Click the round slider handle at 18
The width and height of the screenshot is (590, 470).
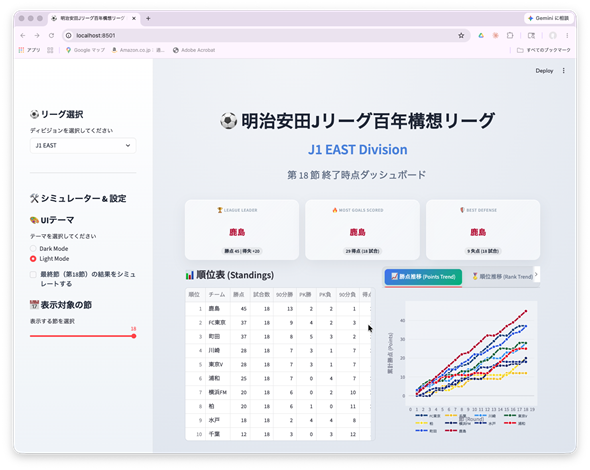coord(134,336)
